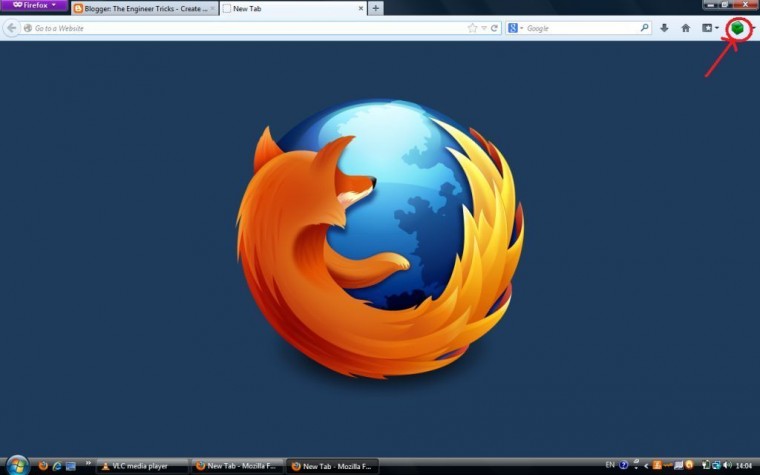Launch Internet Explorer from quick launch
Image resolution: width=760 pixels, height=475 pixels.
point(57,466)
